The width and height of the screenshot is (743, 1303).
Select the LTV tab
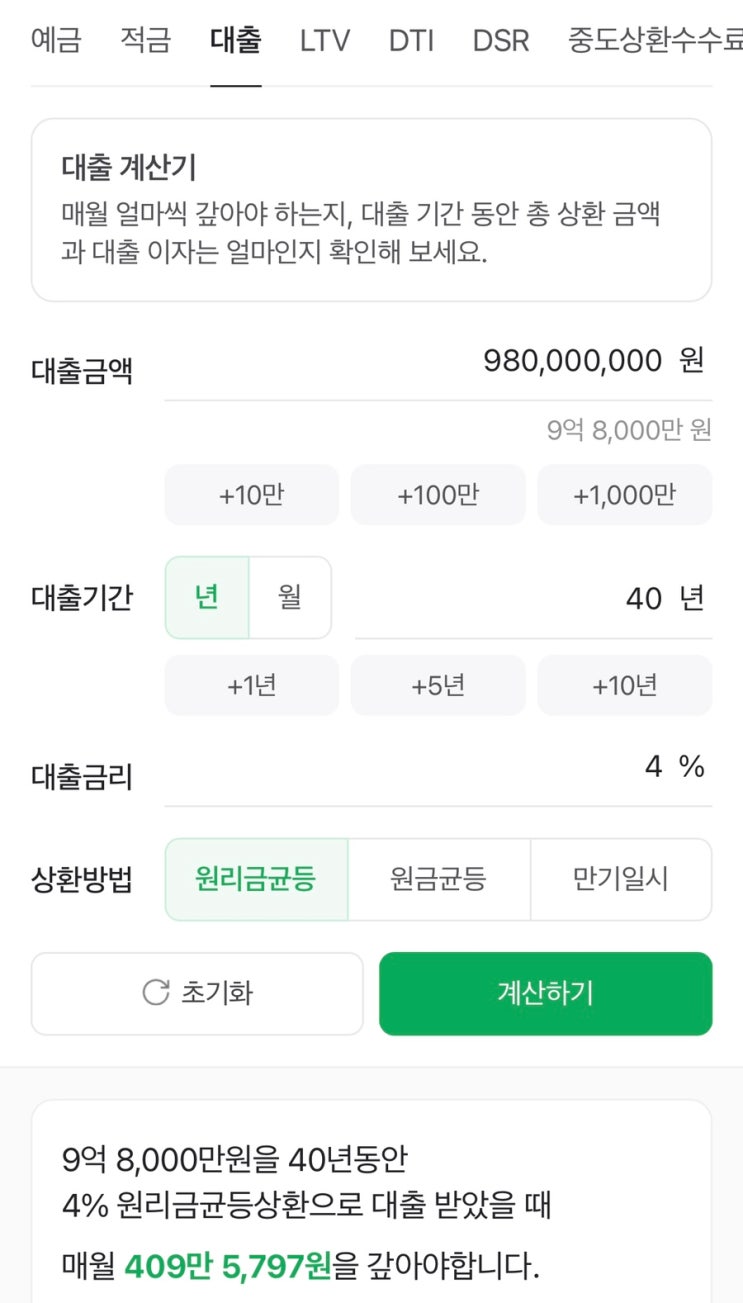tap(325, 41)
